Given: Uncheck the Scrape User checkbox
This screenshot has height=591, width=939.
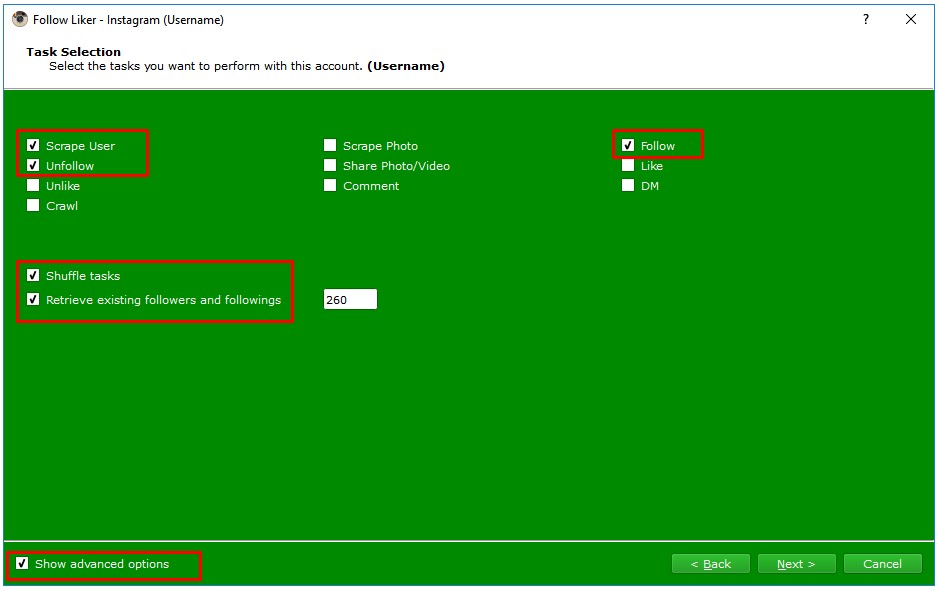Looking at the screenshot, I should (33, 146).
